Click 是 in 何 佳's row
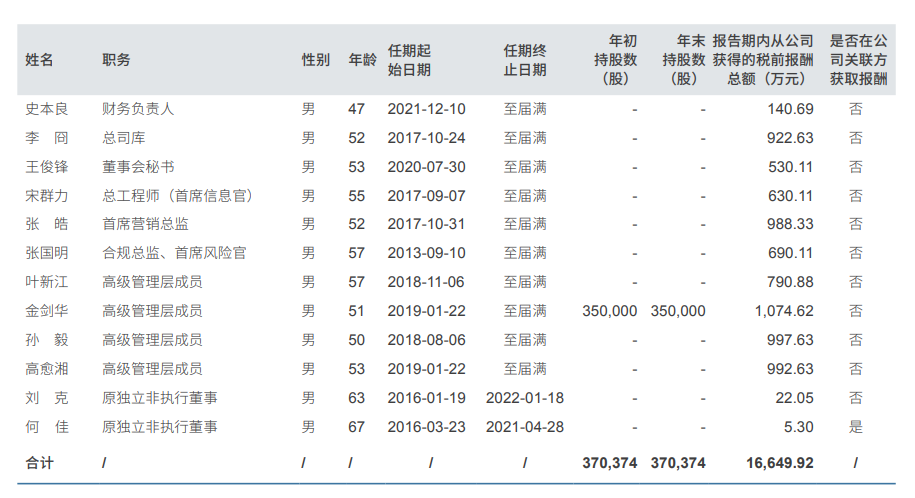This screenshot has height=498, width=915. point(855,427)
